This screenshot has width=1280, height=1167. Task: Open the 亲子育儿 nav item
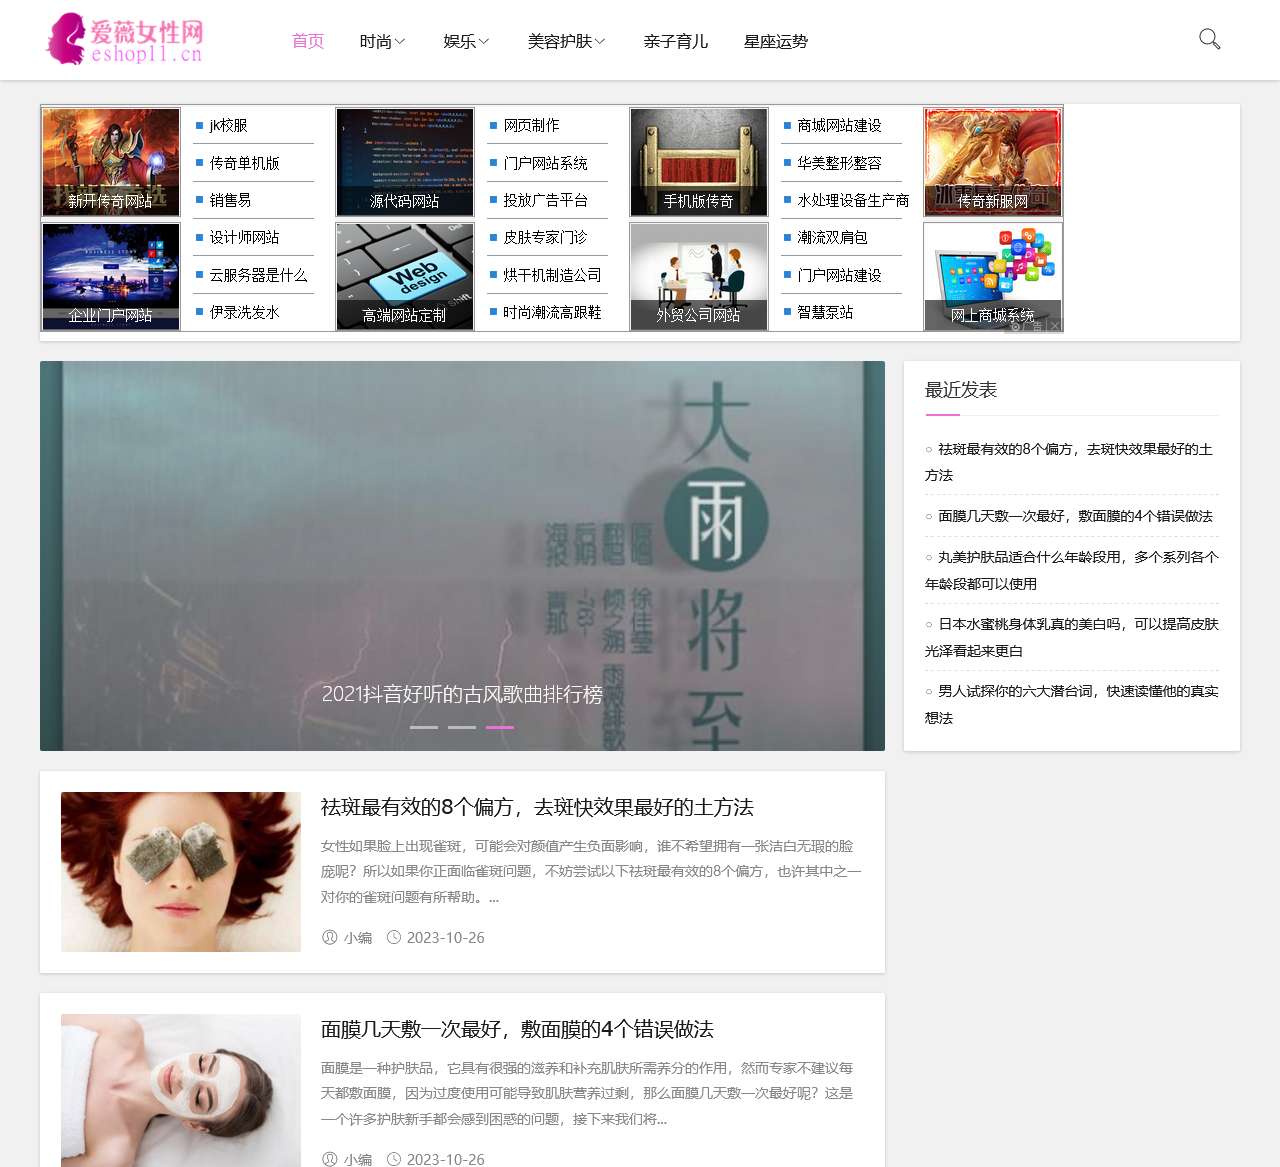tap(676, 41)
